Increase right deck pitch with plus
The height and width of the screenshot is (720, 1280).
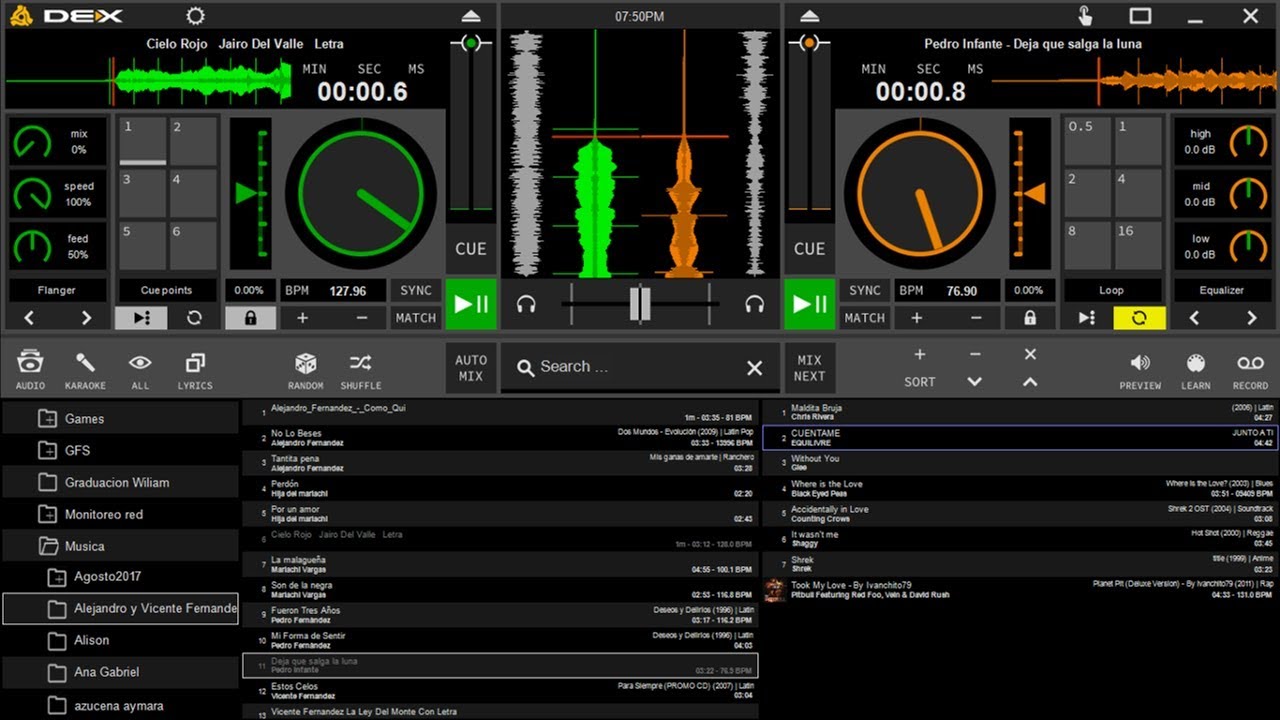tap(916, 318)
